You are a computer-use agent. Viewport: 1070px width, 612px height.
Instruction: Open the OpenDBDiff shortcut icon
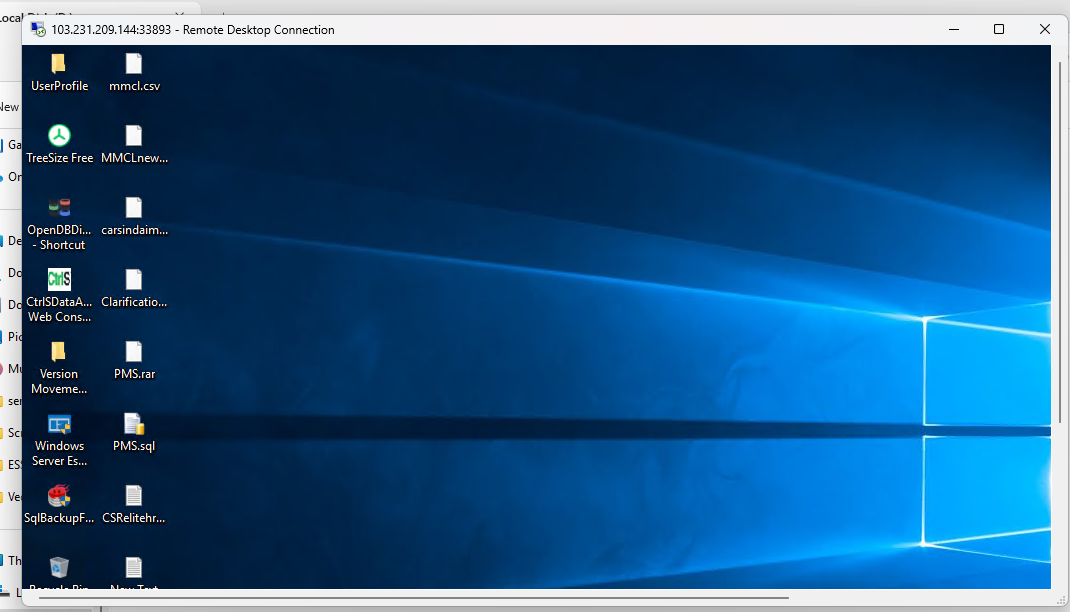tap(59, 208)
